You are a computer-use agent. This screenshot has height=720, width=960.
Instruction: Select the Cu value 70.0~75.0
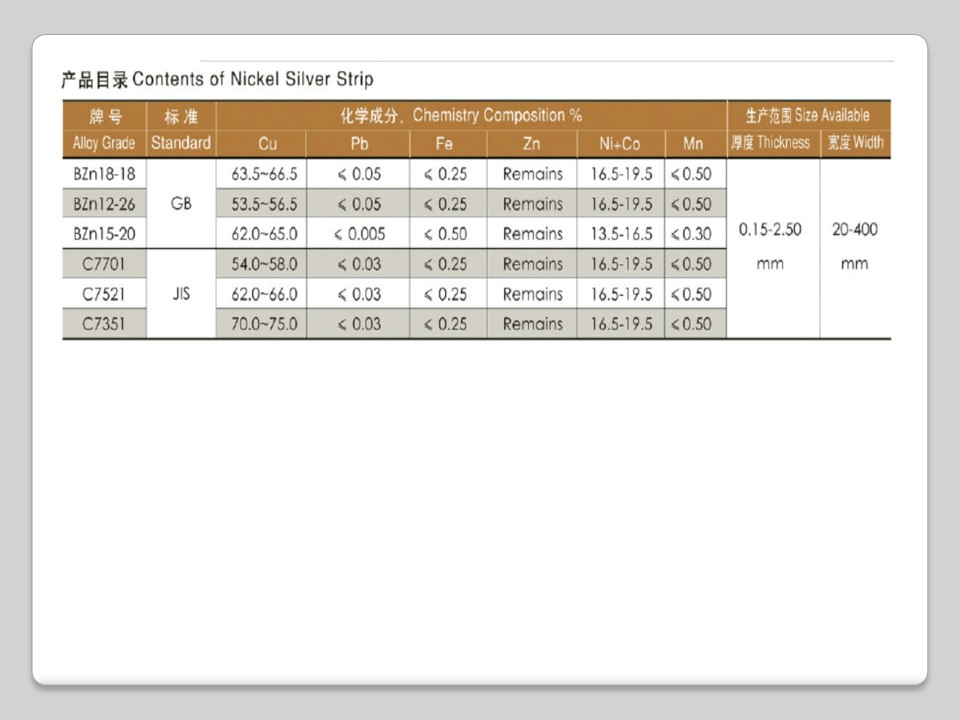[x=264, y=324]
